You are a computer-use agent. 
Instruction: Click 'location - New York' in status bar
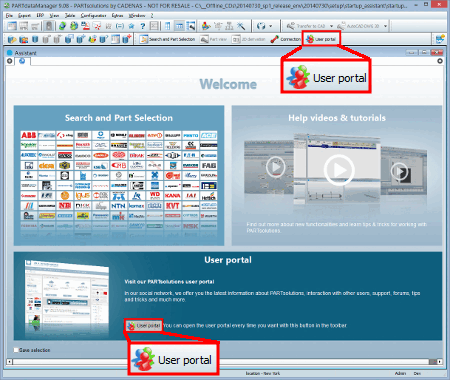263,373
